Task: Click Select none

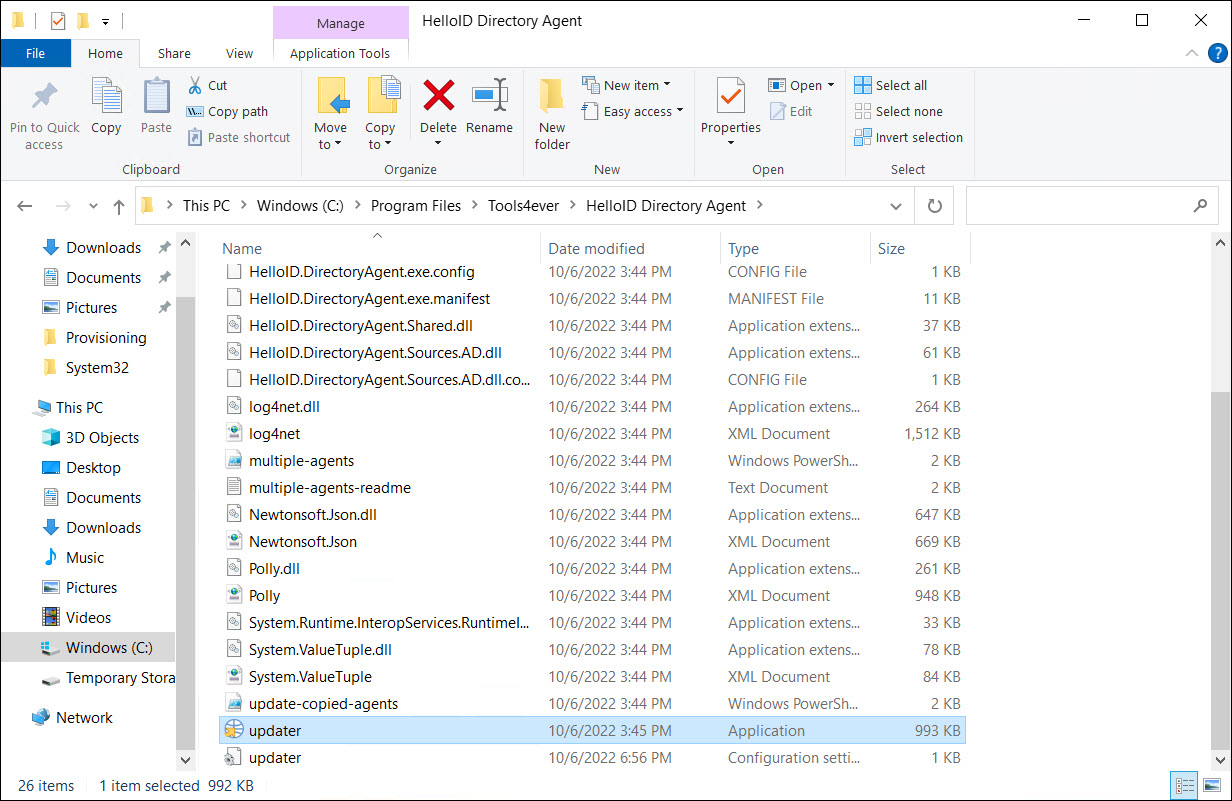Action: [x=898, y=111]
